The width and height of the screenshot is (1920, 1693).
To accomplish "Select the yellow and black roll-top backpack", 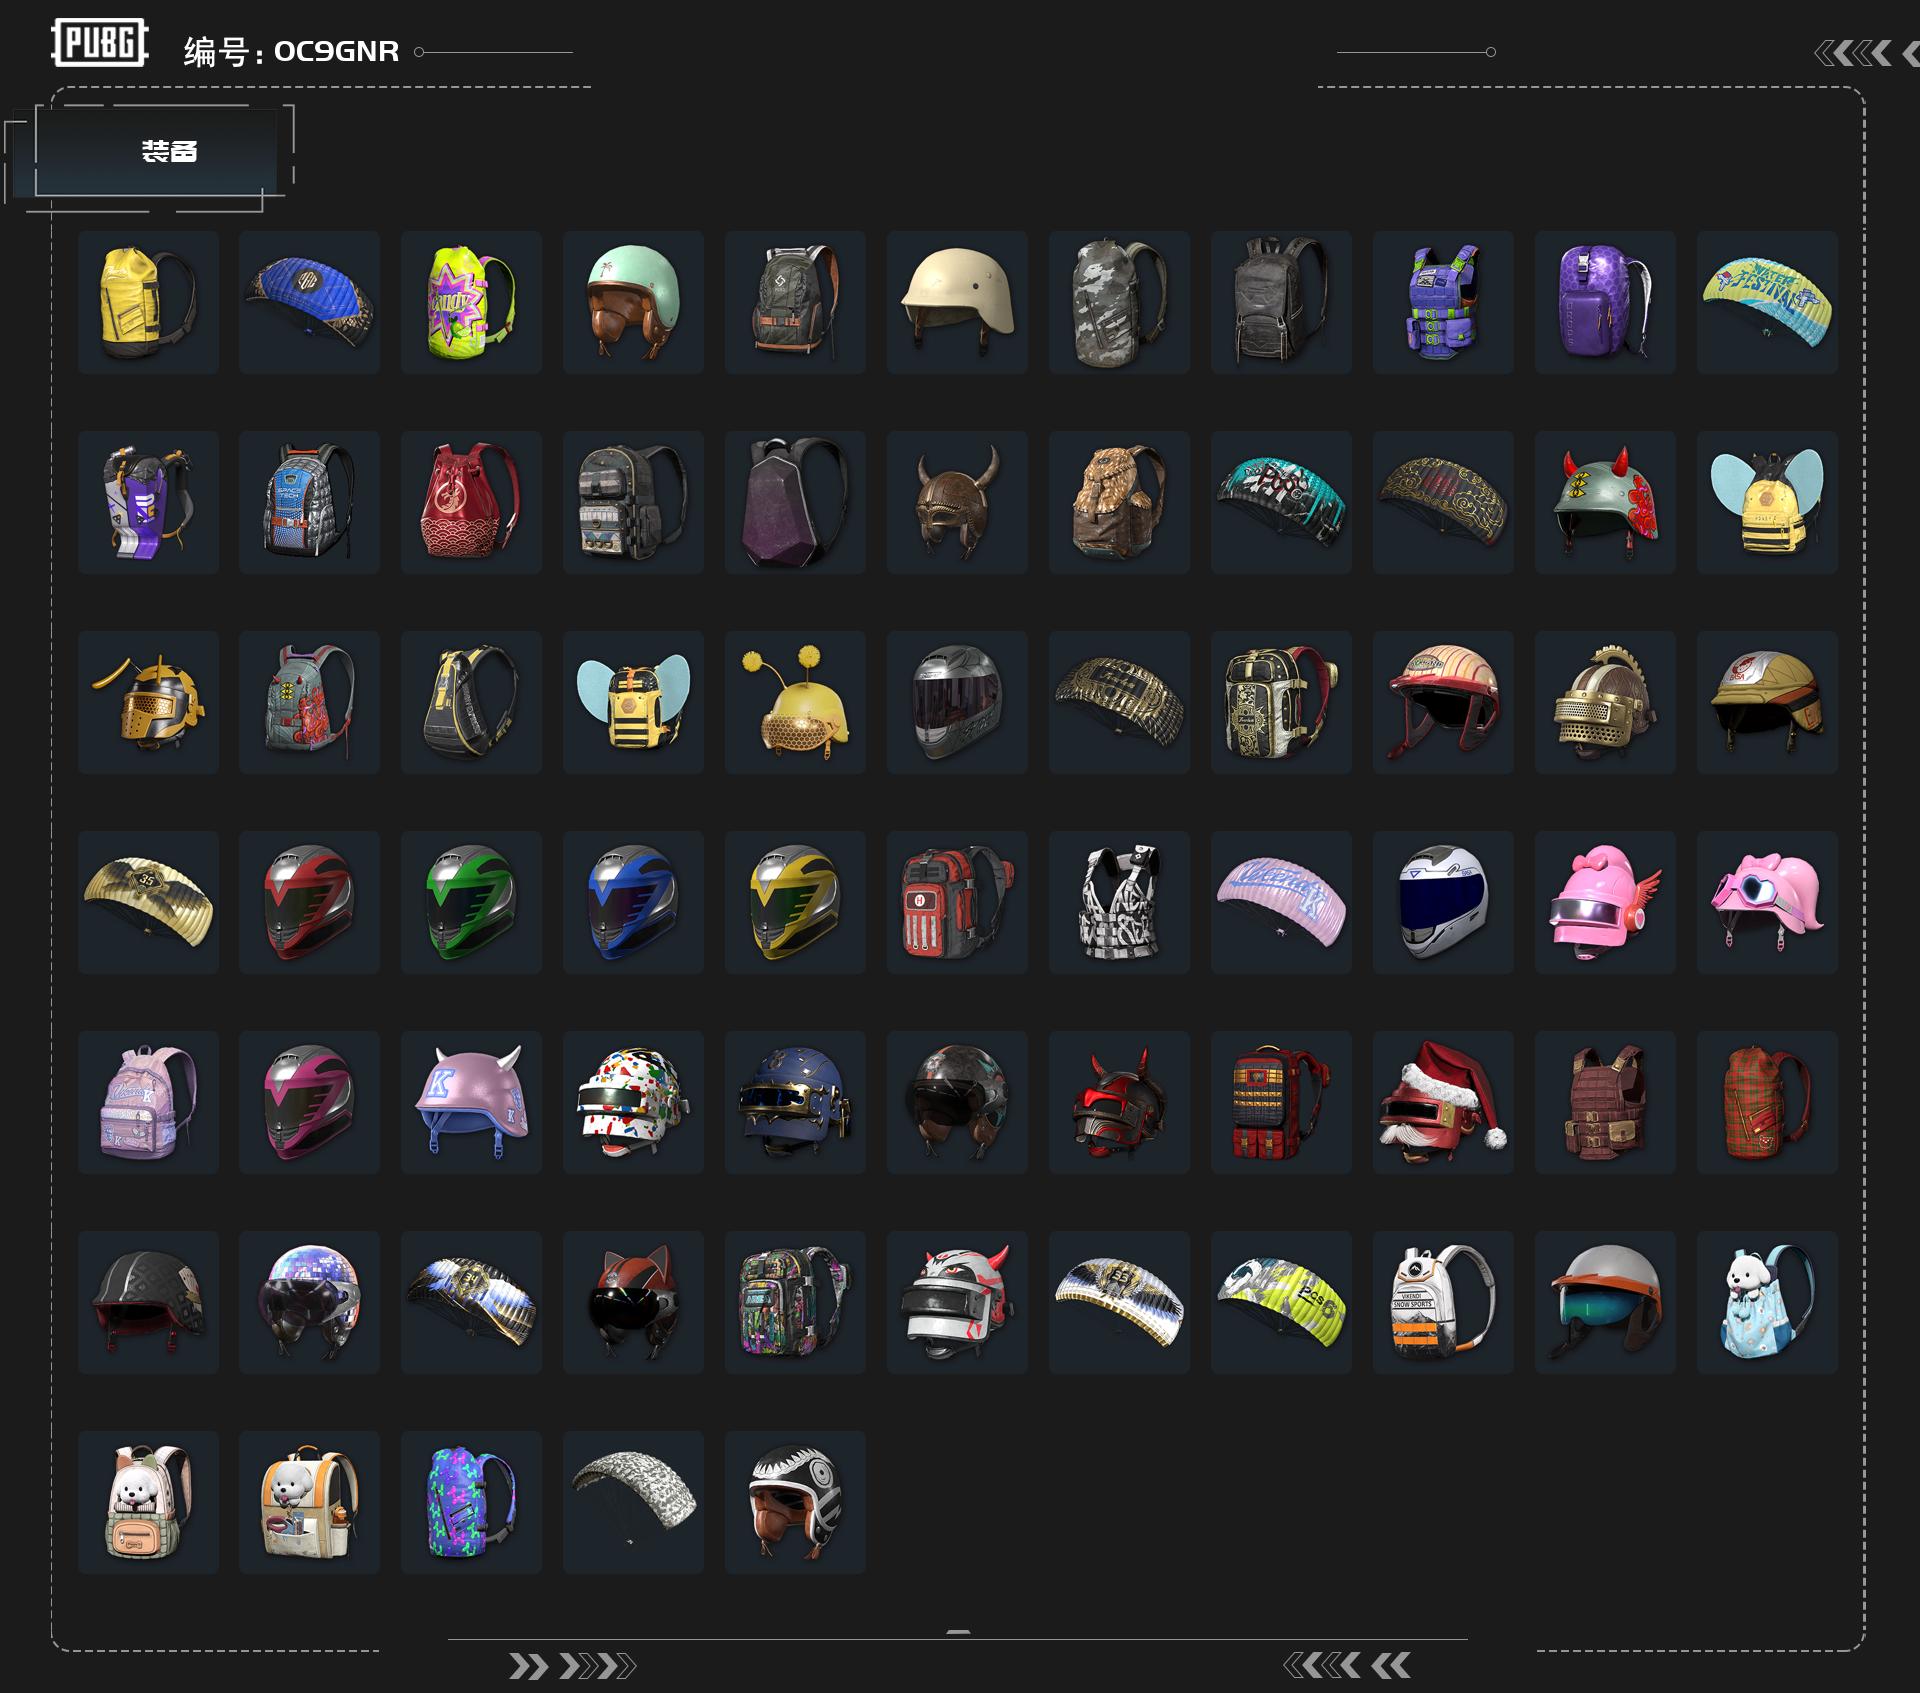I will (148, 302).
